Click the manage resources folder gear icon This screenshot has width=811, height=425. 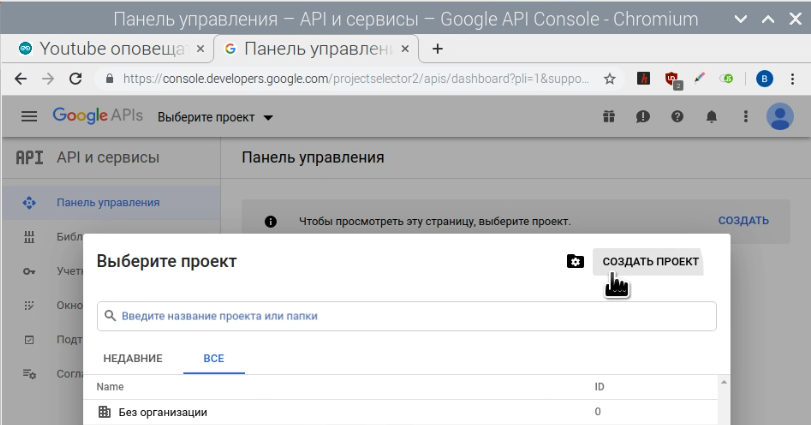(x=575, y=262)
